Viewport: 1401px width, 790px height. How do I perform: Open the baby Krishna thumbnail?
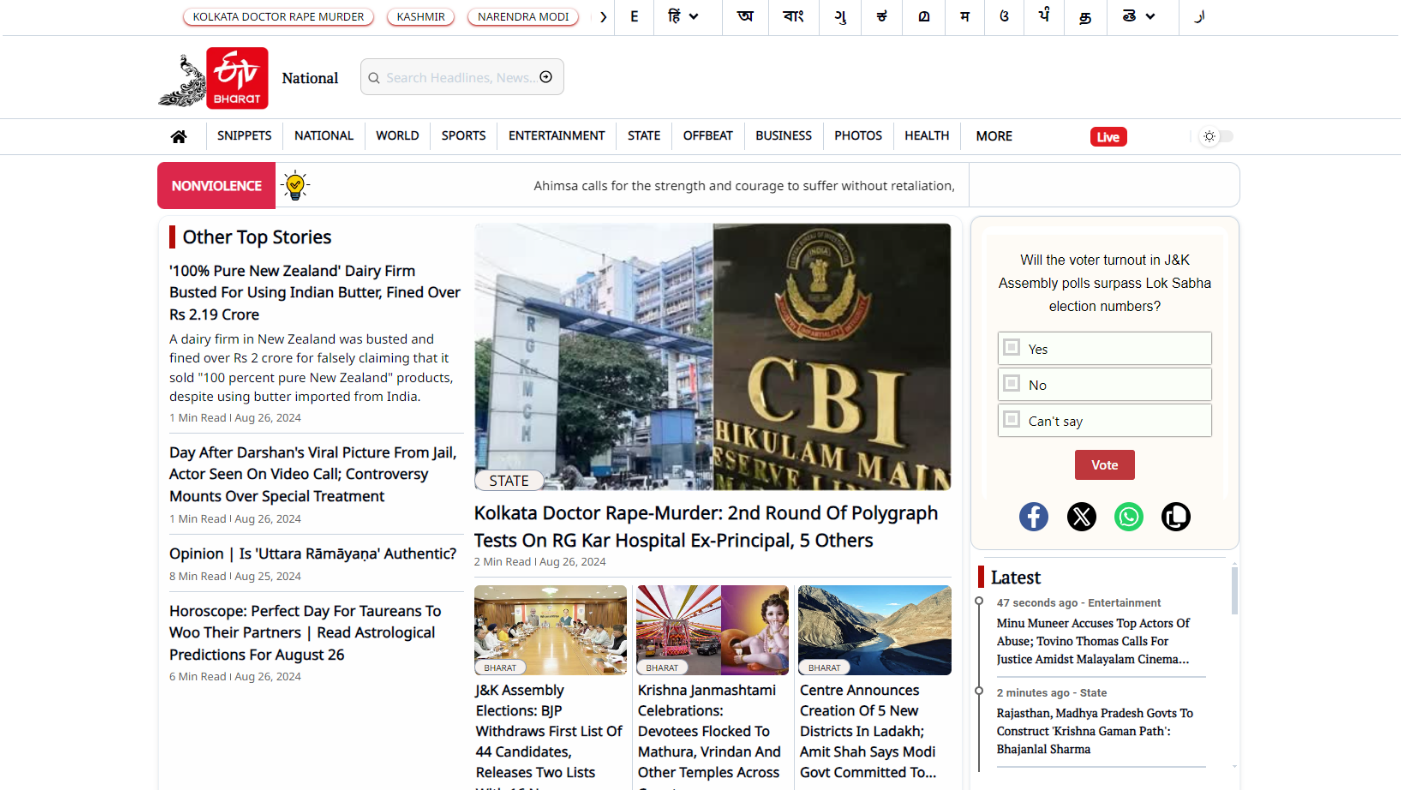(x=713, y=630)
